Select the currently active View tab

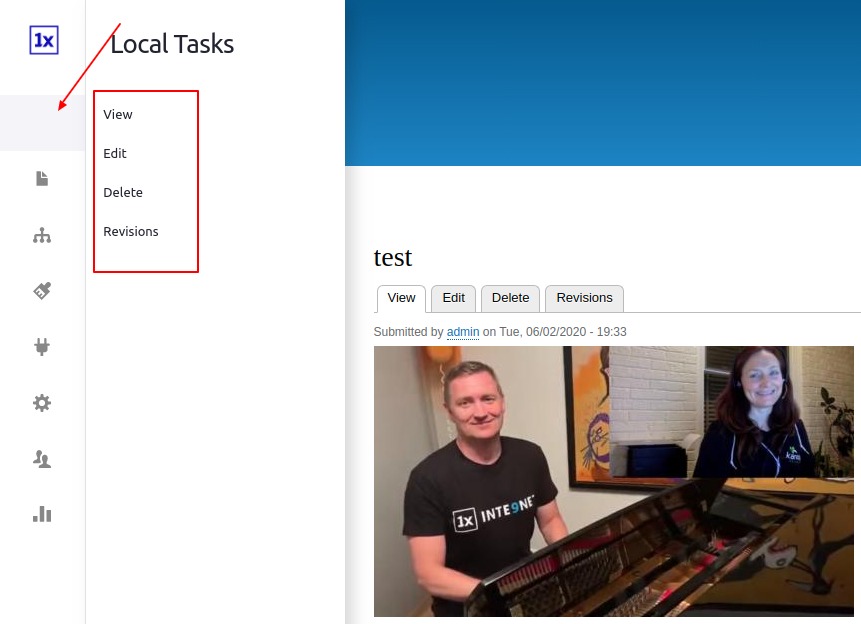coord(400,298)
